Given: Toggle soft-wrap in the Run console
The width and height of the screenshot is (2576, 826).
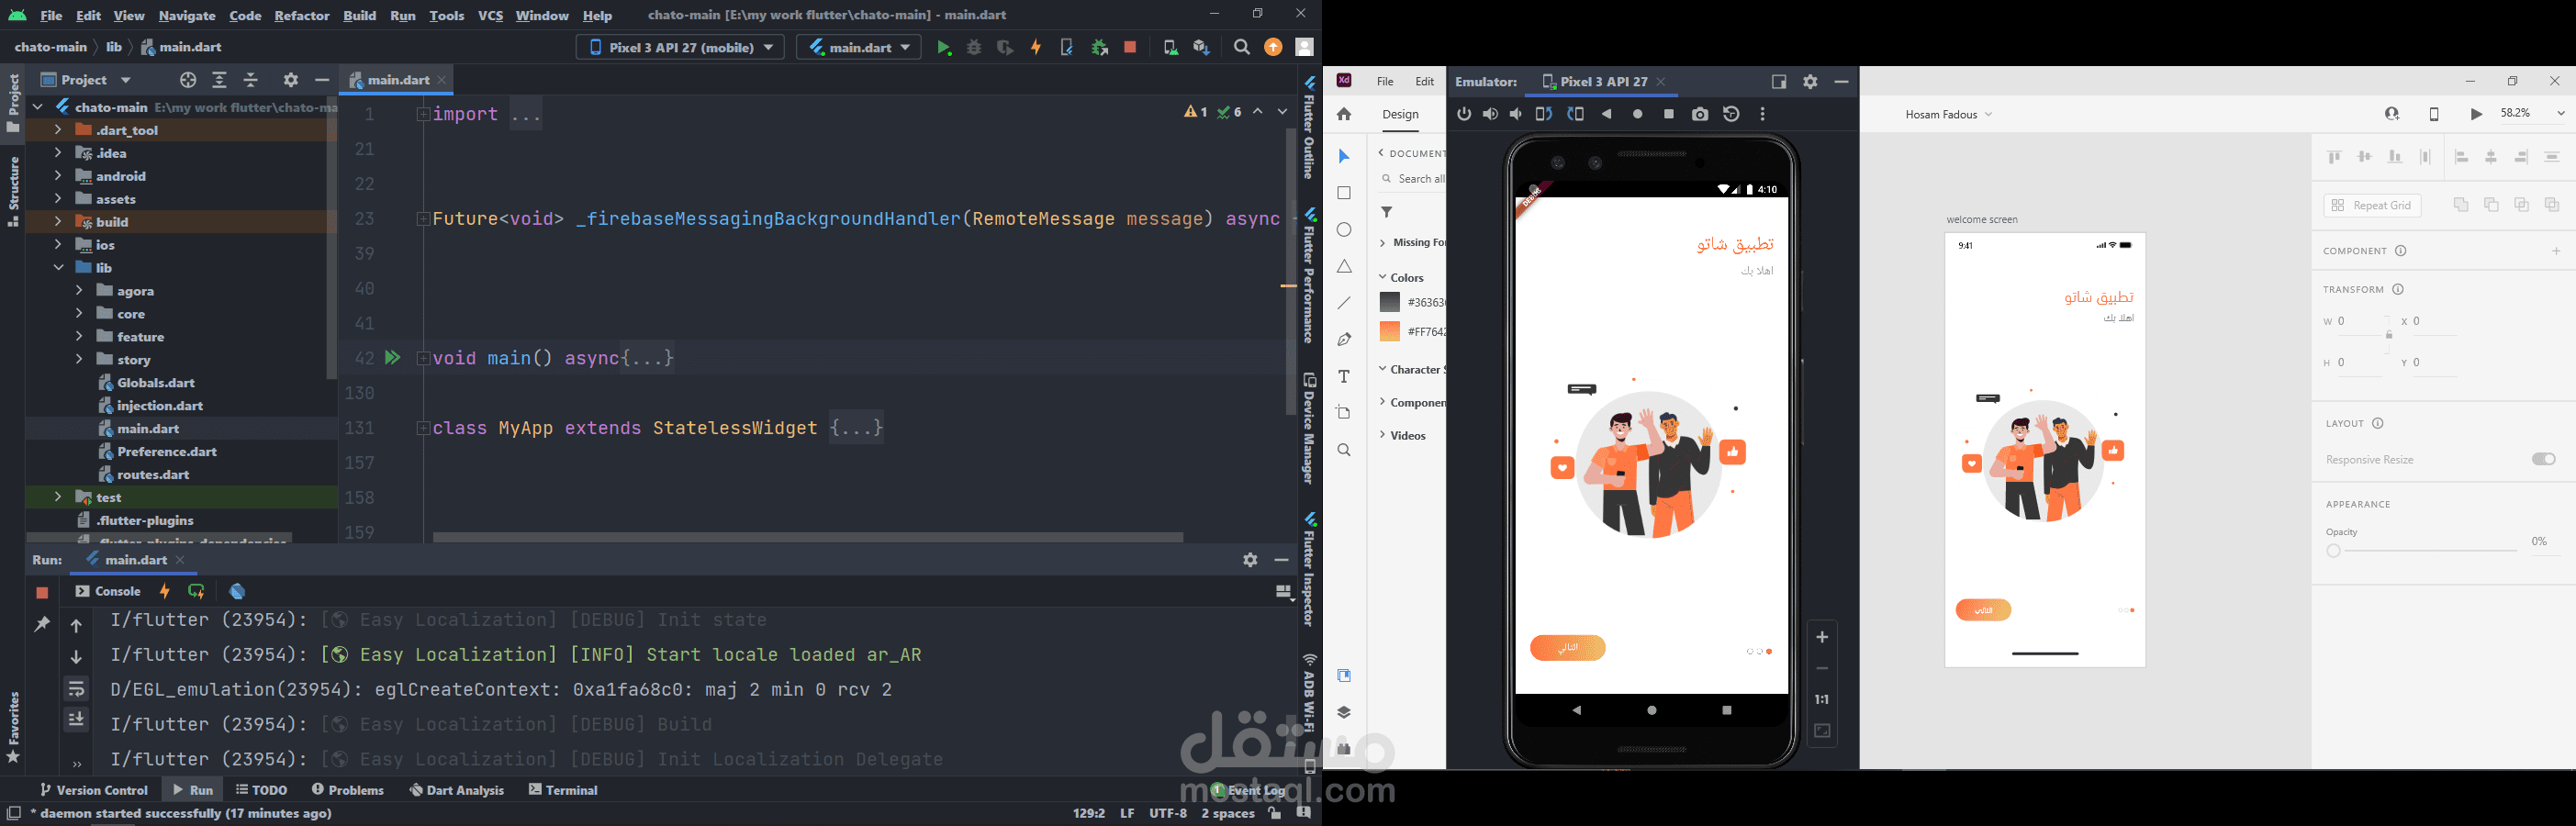Looking at the screenshot, I should click(76, 689).
